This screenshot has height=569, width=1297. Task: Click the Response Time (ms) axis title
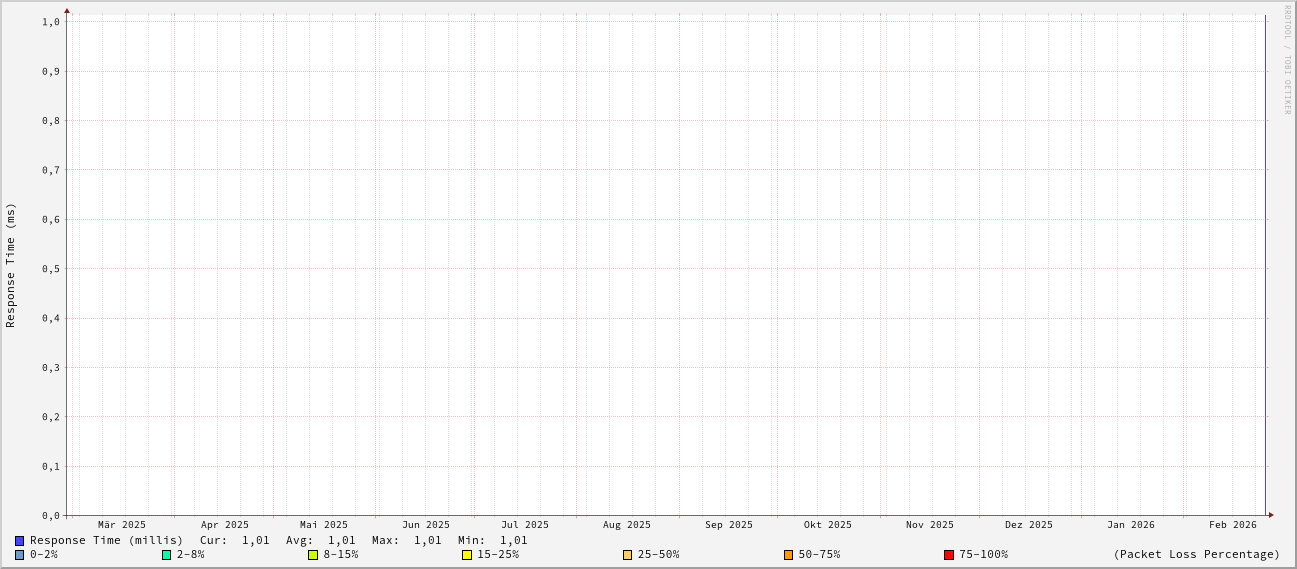[11, 265]
